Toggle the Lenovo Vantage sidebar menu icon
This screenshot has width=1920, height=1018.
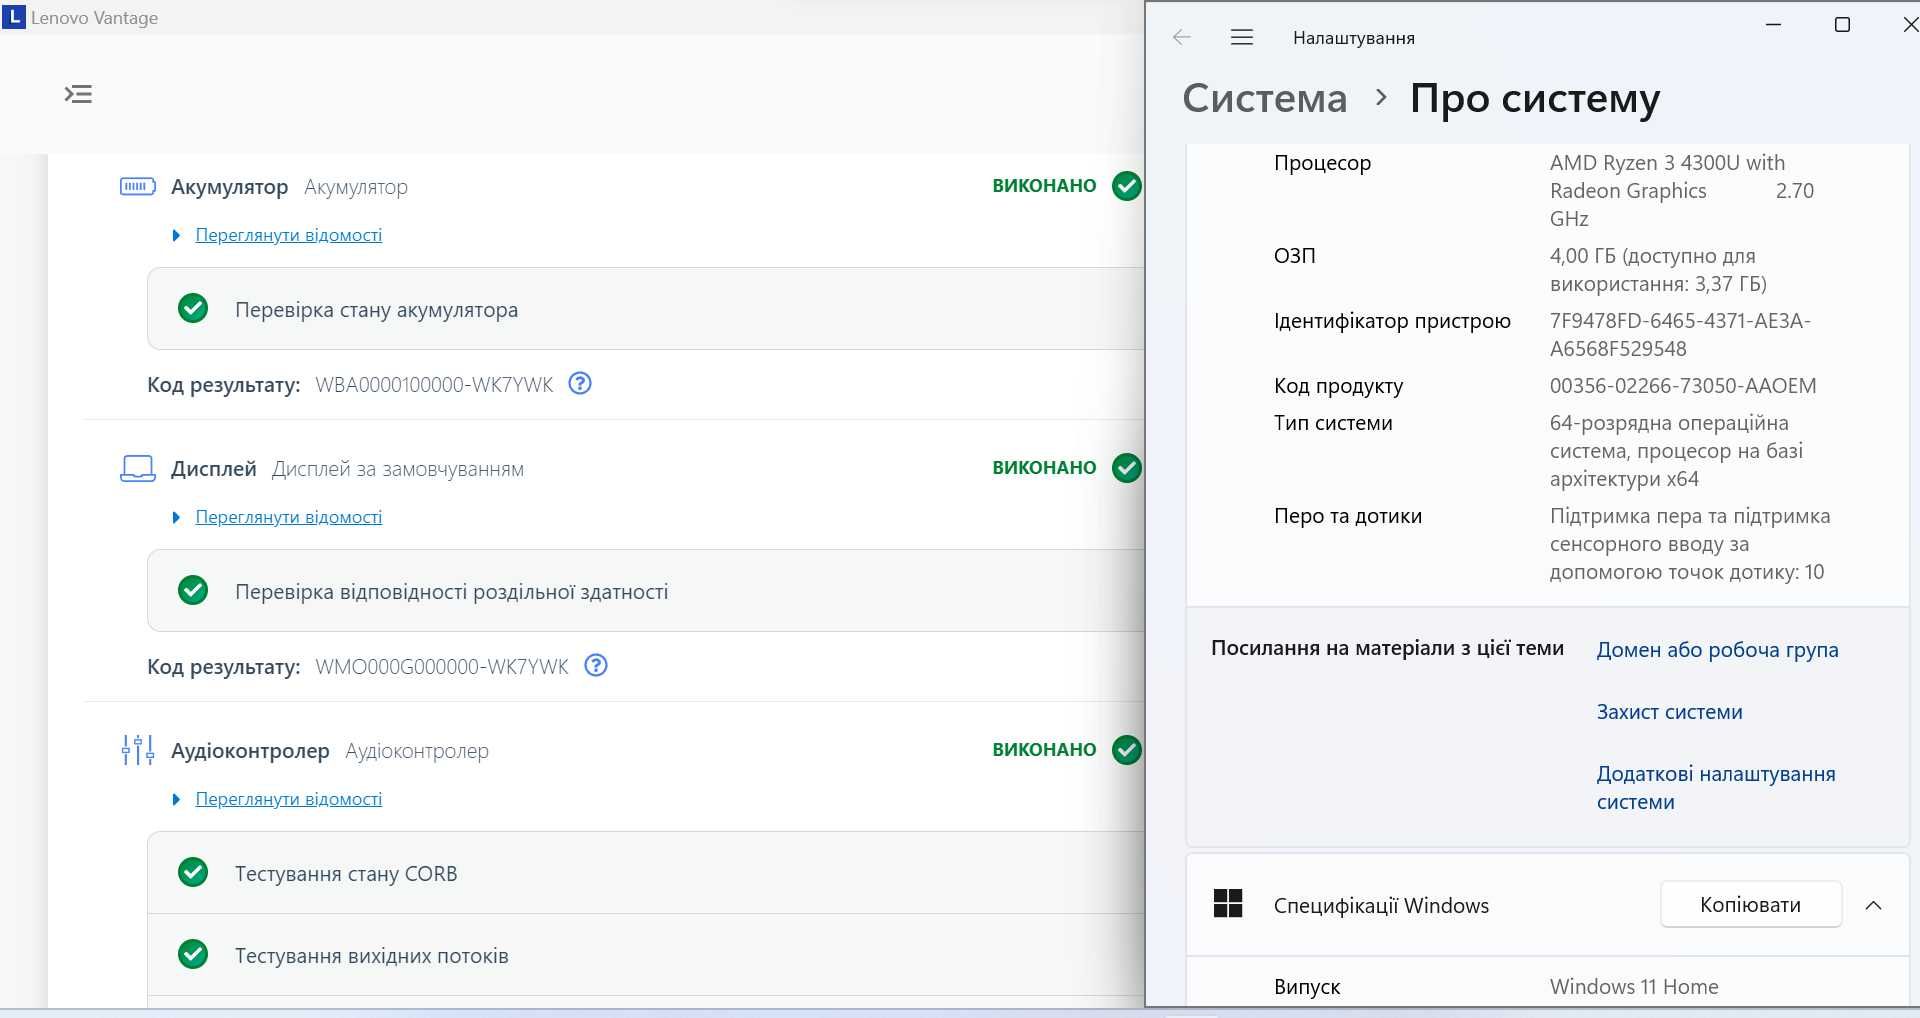(78, 94)
